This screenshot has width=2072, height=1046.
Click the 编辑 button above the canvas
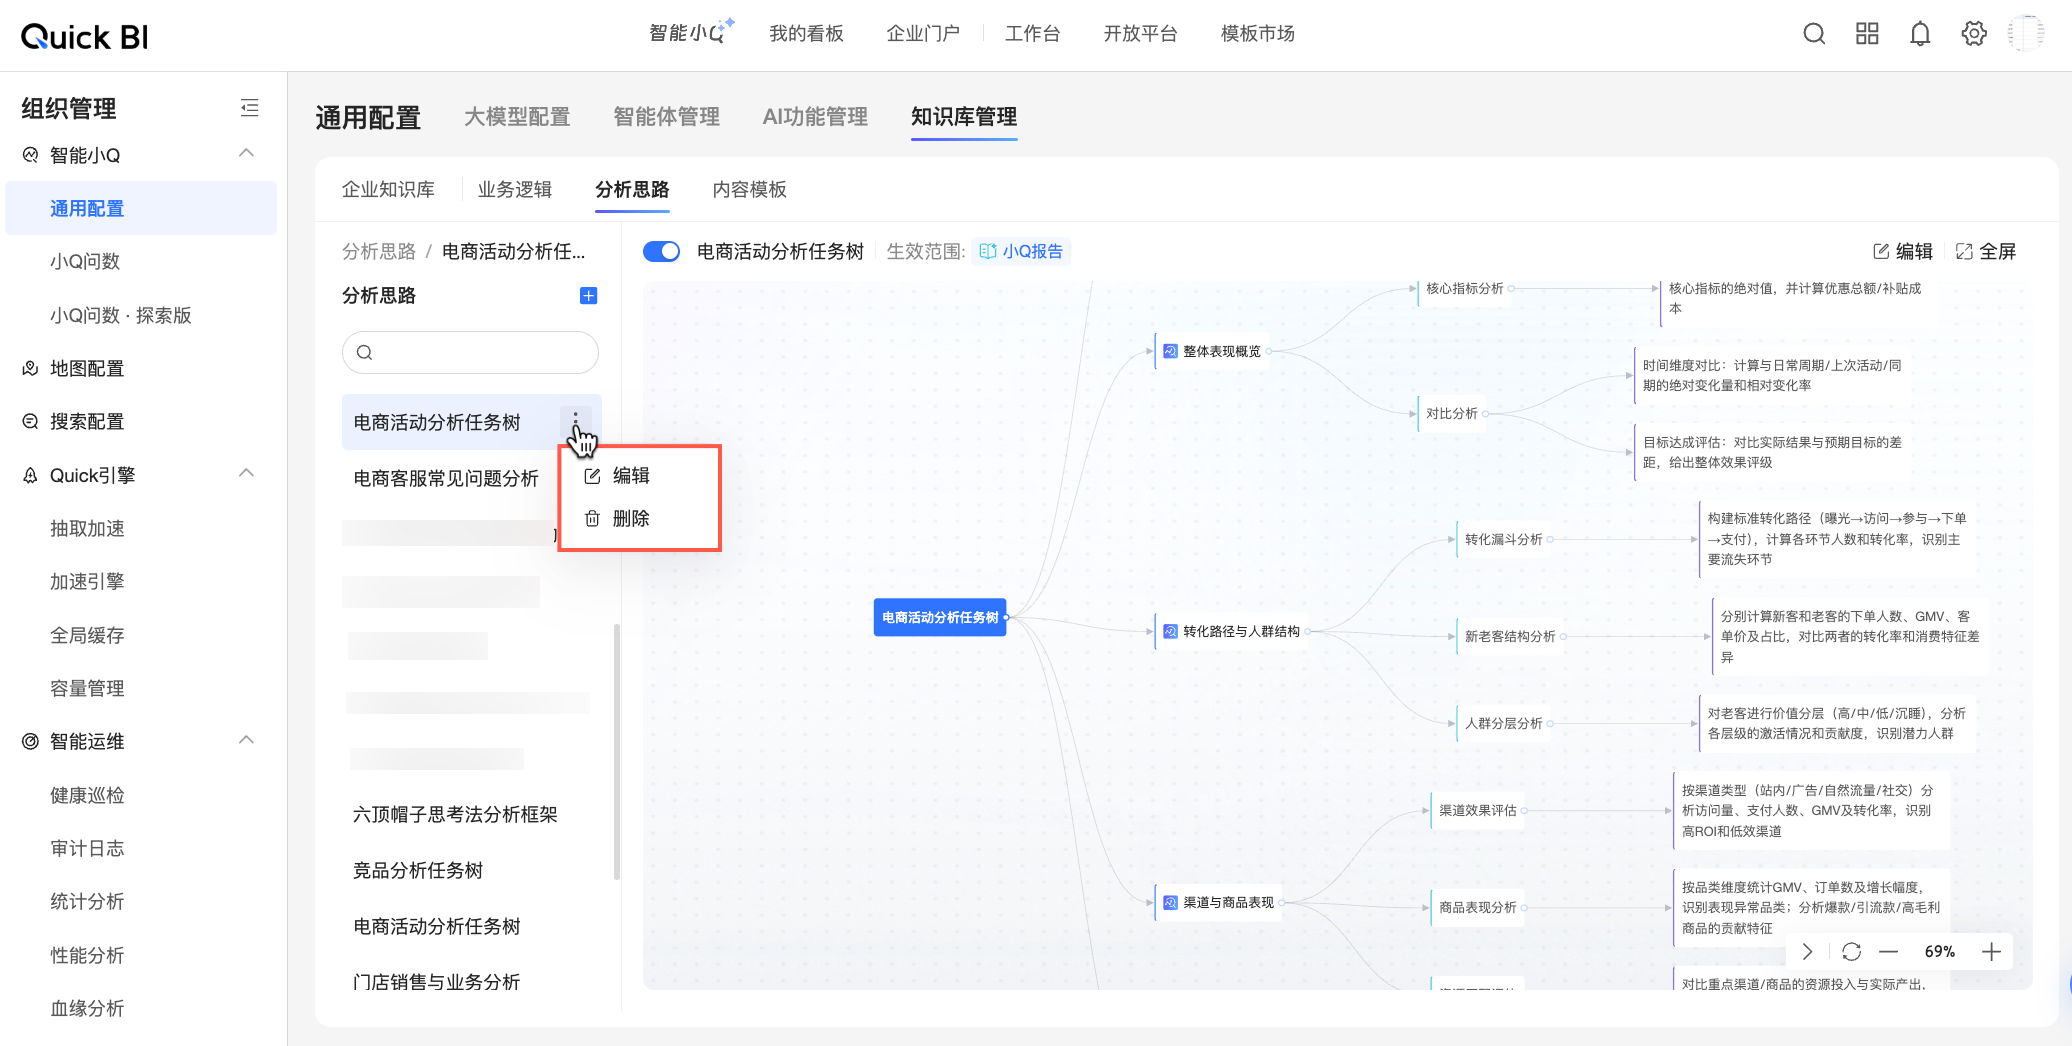click(x=1903, y=251)
